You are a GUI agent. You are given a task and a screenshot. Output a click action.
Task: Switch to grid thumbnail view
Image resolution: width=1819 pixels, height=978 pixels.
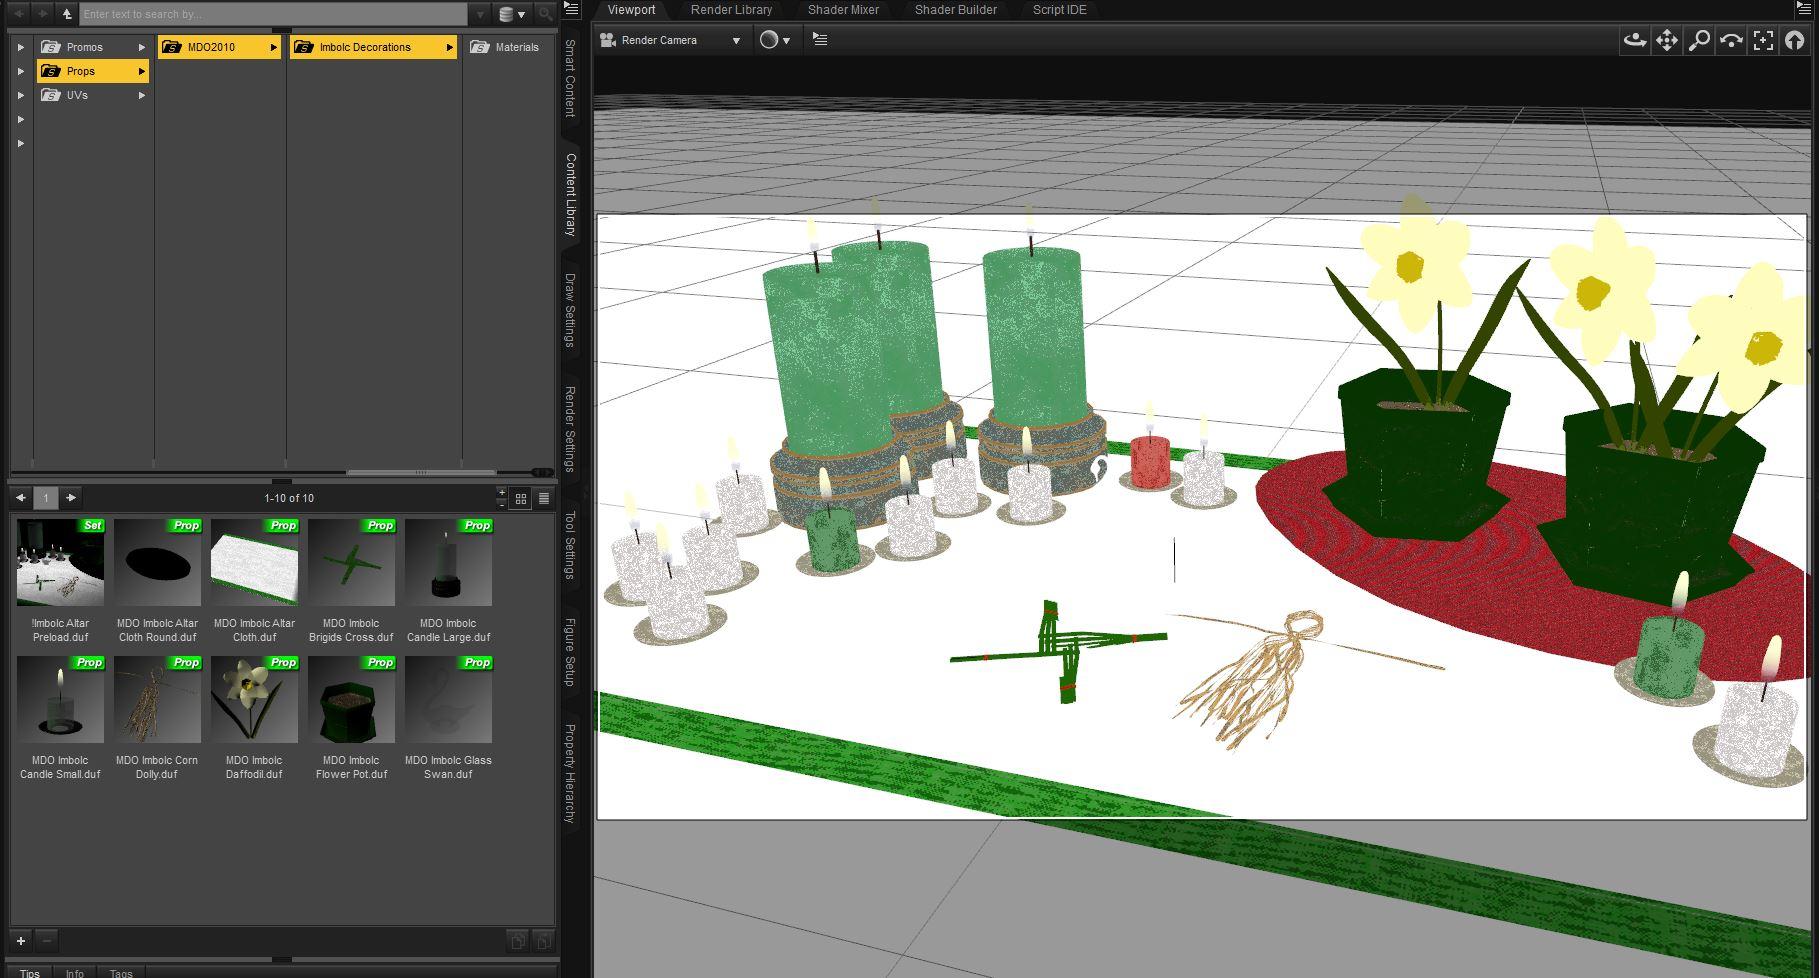tap(521, 498)
